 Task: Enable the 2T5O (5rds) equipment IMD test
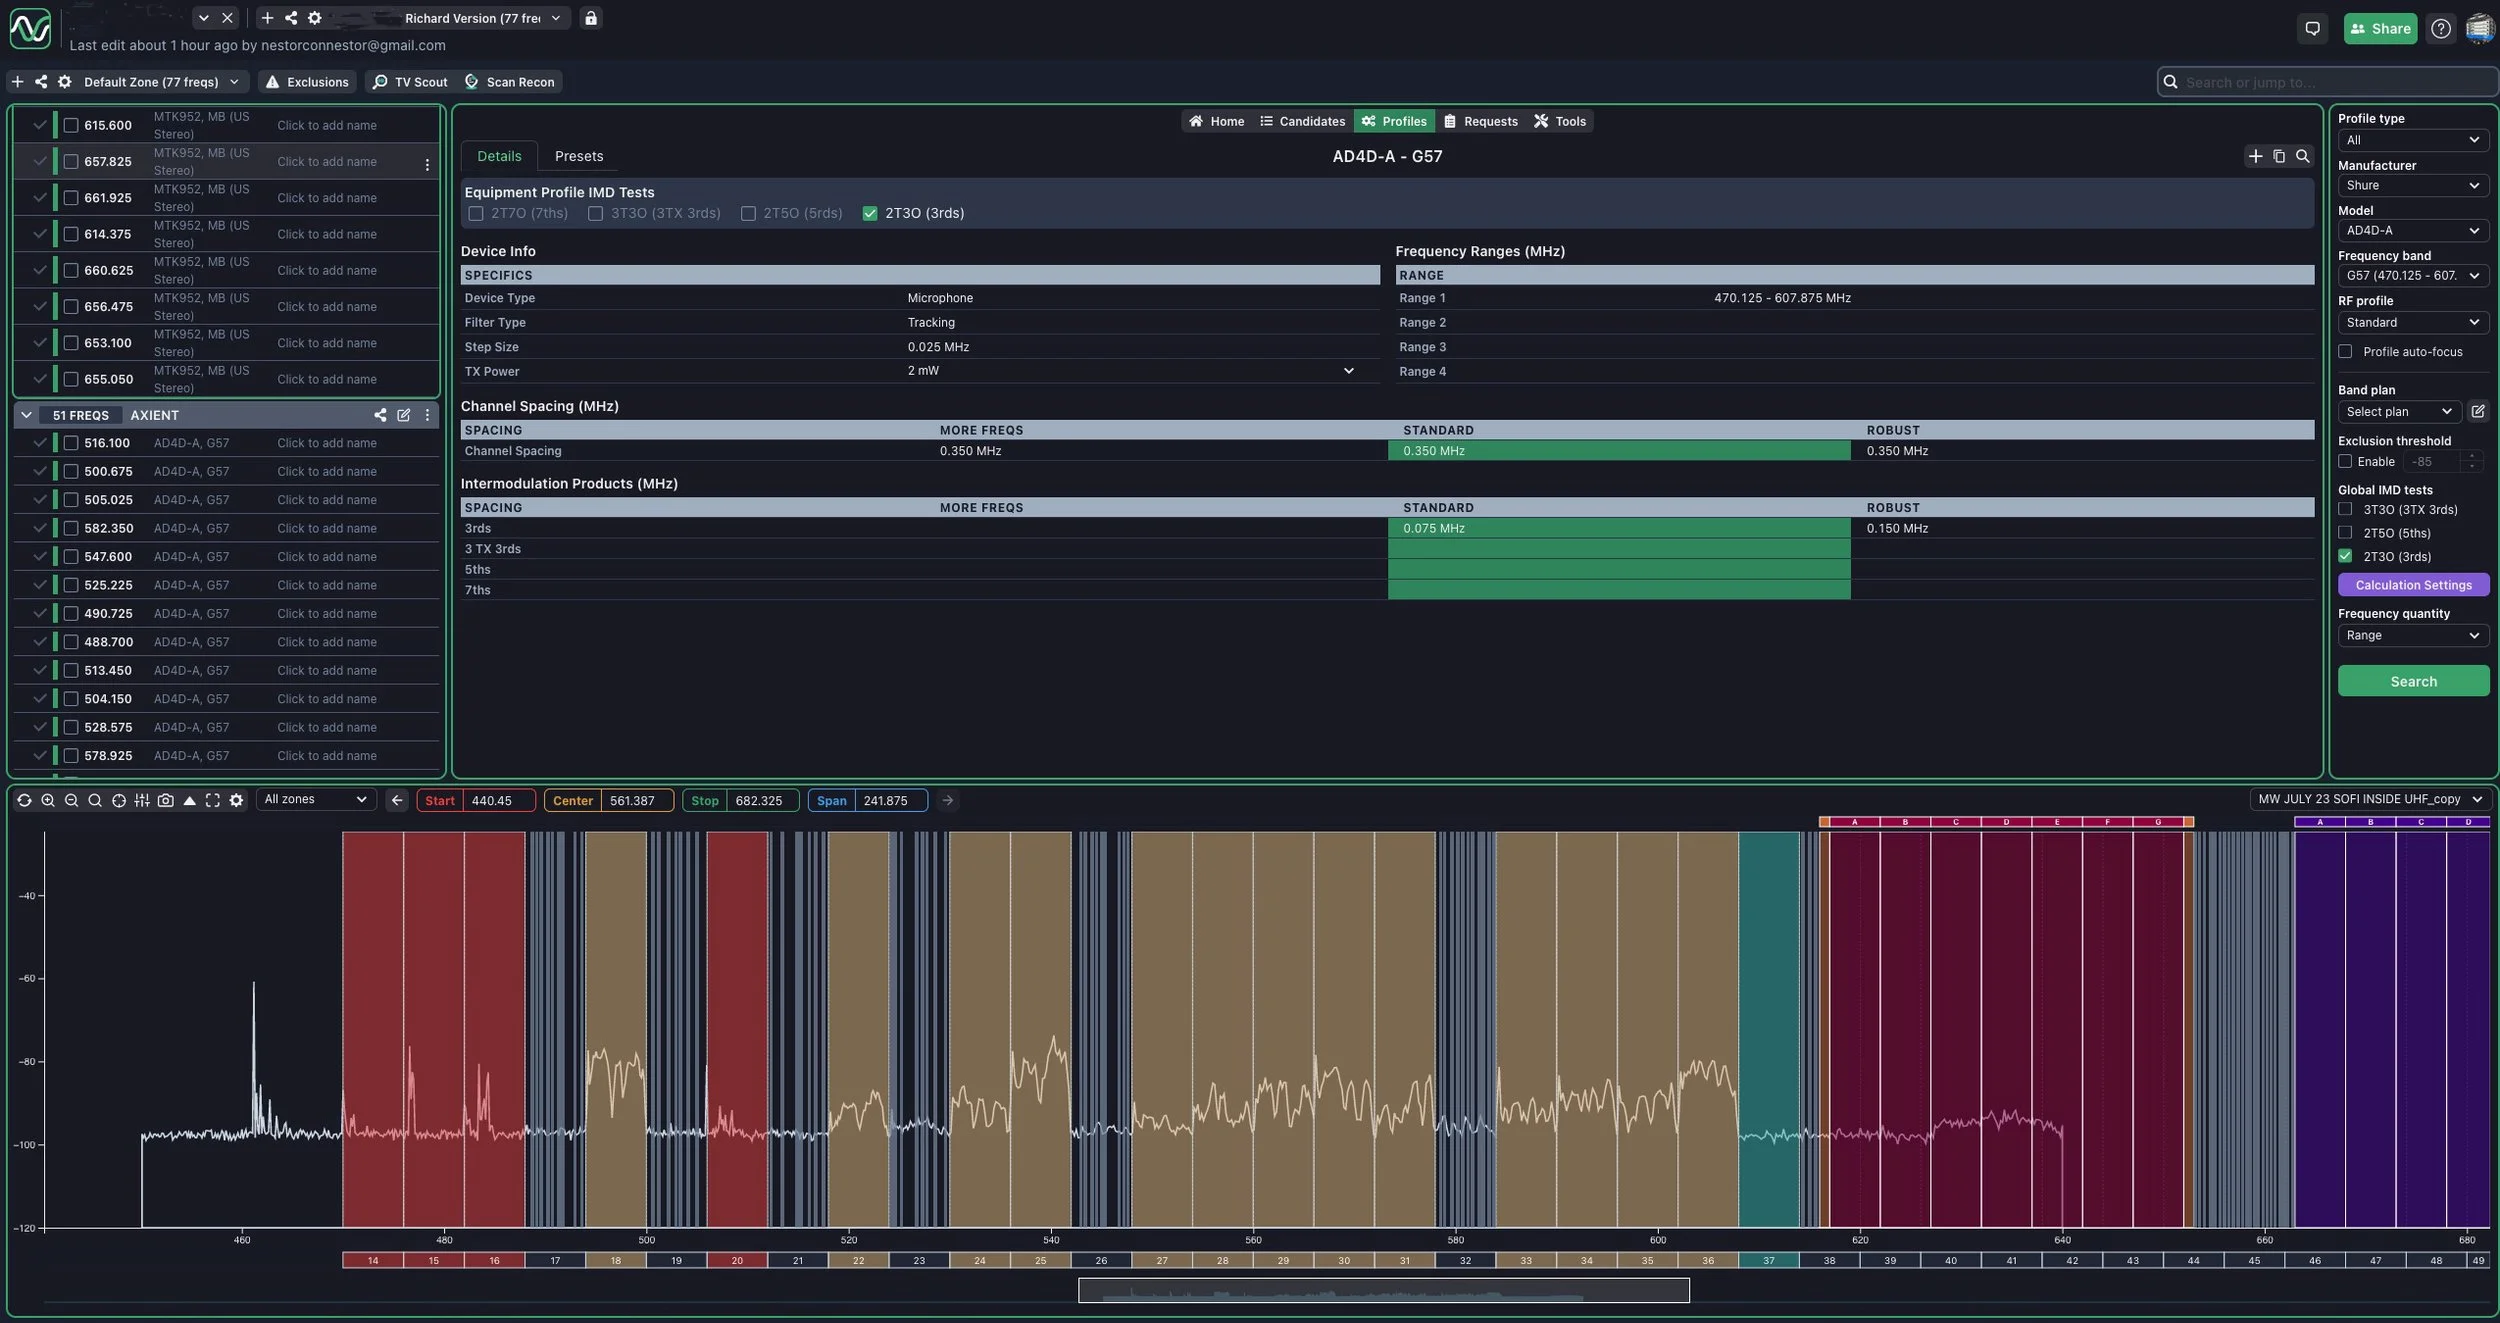(748, 213)
